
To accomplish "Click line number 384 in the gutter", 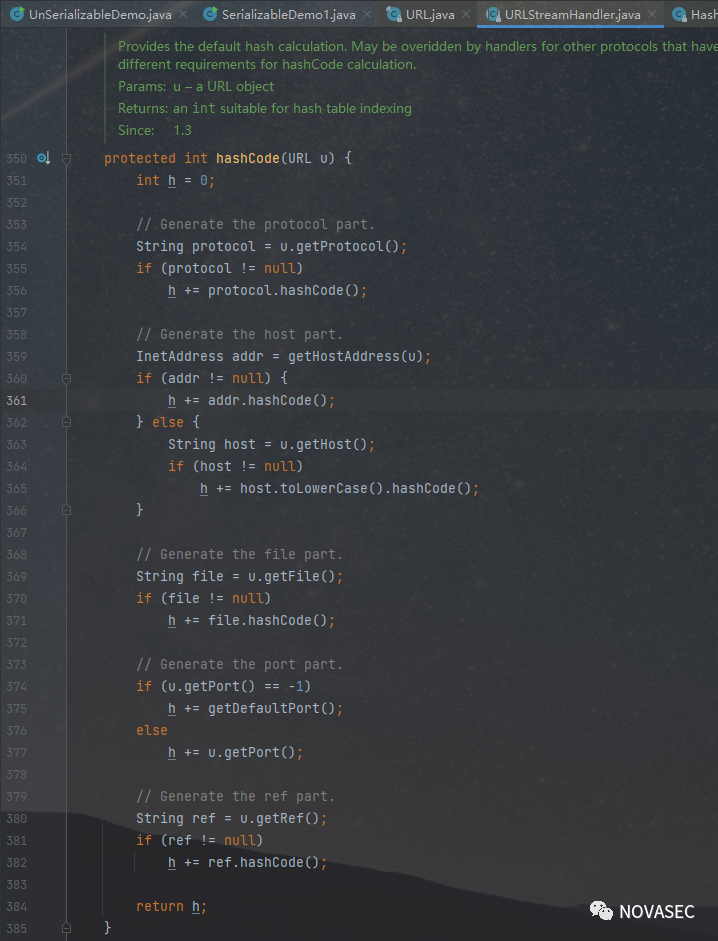I will (17, 906).
